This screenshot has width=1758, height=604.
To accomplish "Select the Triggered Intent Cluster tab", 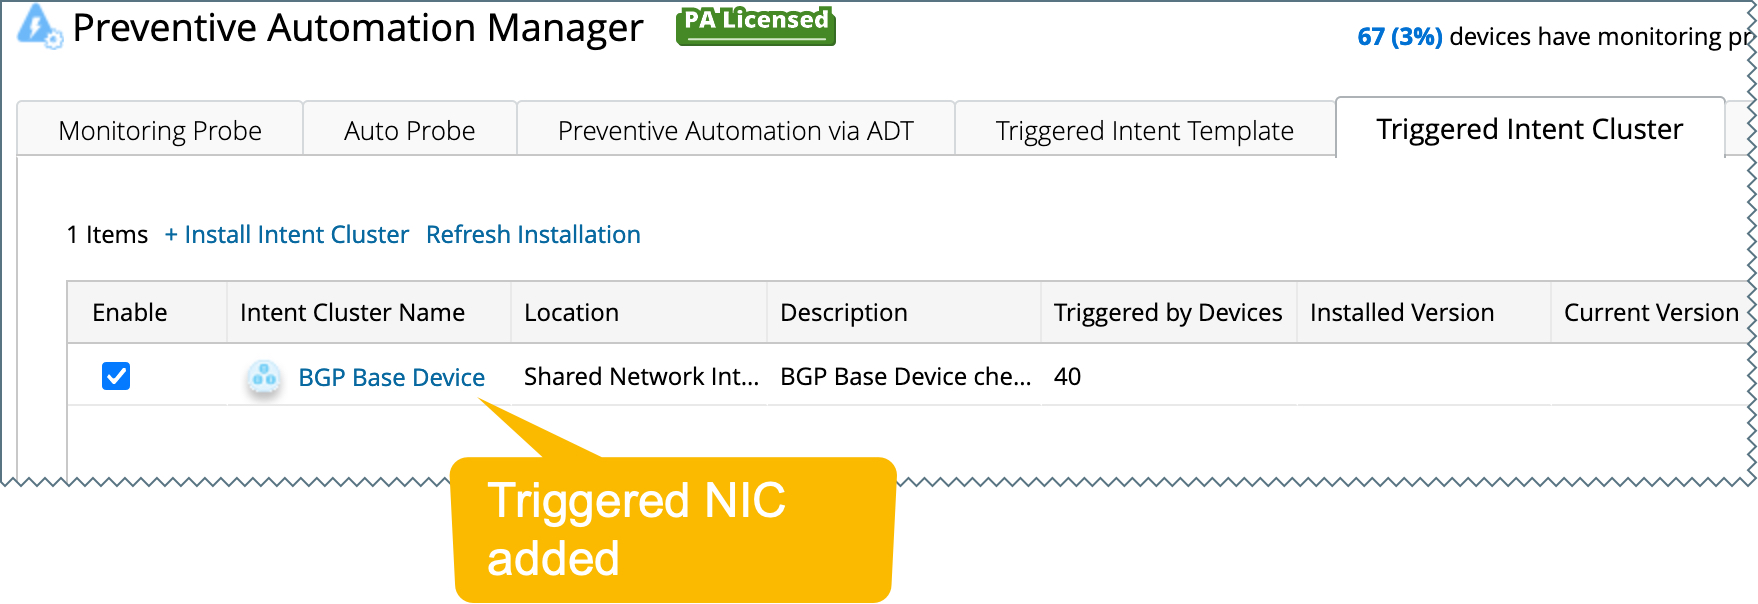I will (1529, 129).
